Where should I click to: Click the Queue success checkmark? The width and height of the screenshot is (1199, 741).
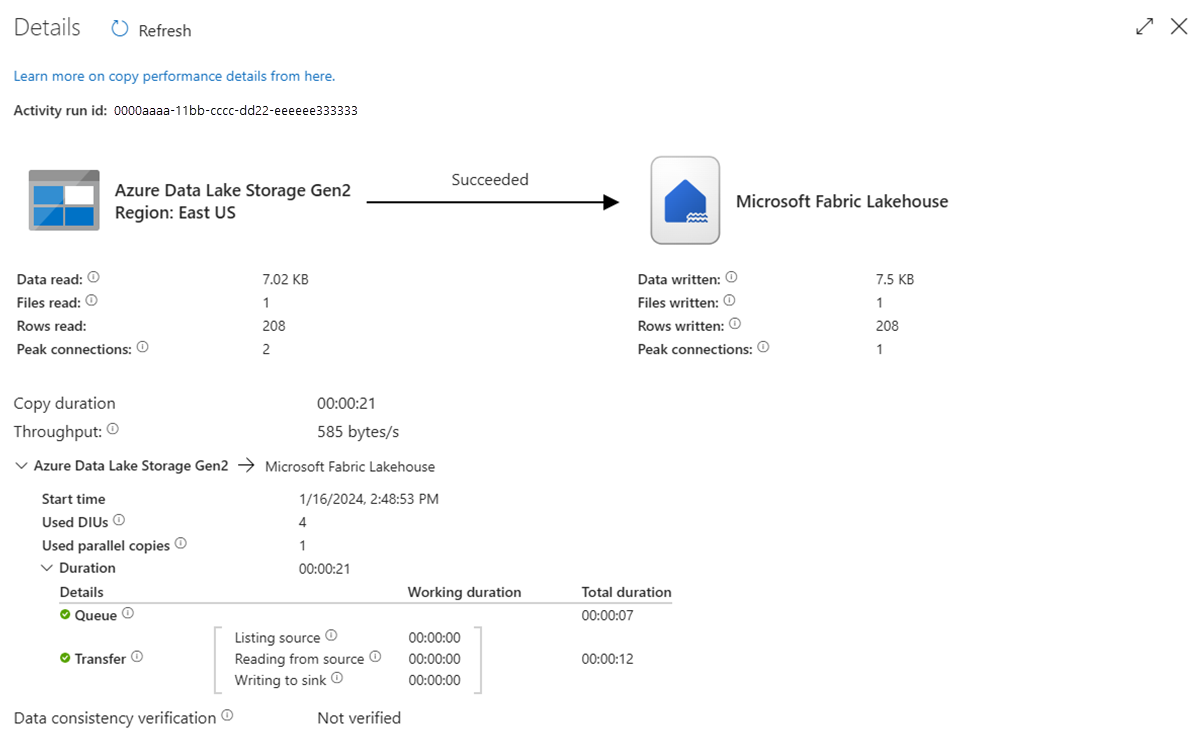coord(65,615)
